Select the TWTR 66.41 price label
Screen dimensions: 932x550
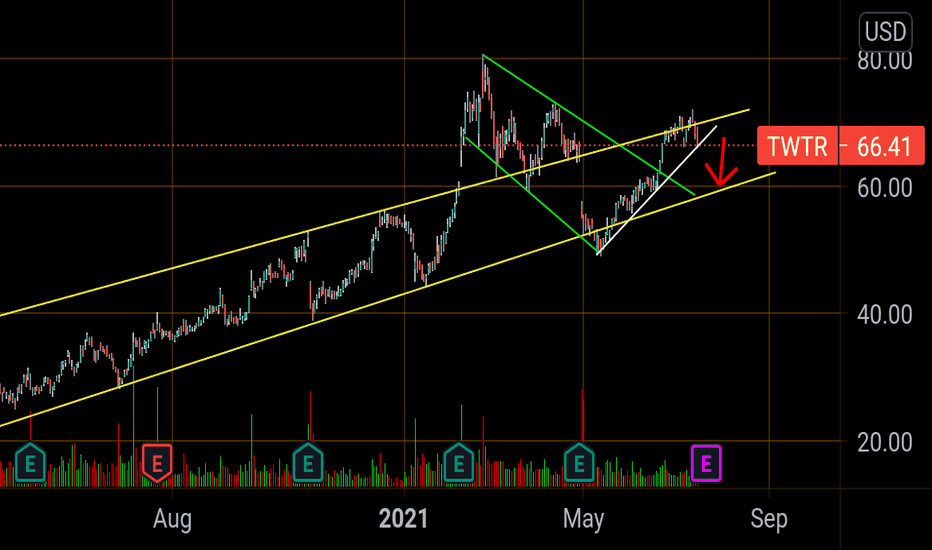tap(840, 146)
